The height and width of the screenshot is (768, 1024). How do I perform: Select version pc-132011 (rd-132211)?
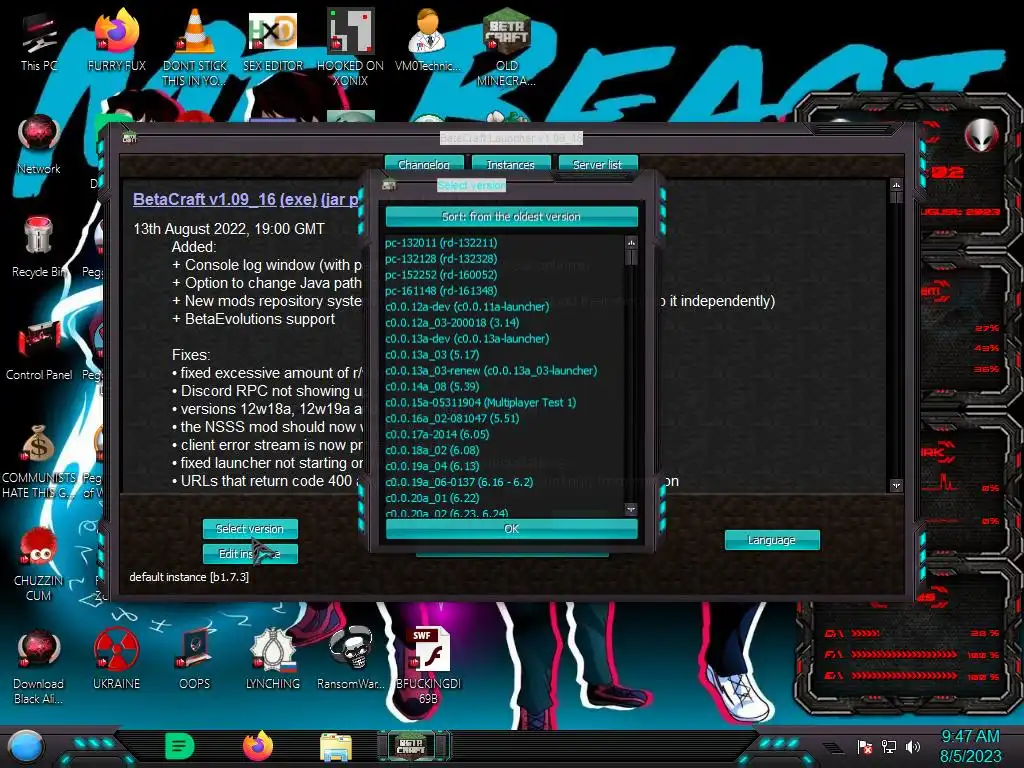click(x=441, y=243)
